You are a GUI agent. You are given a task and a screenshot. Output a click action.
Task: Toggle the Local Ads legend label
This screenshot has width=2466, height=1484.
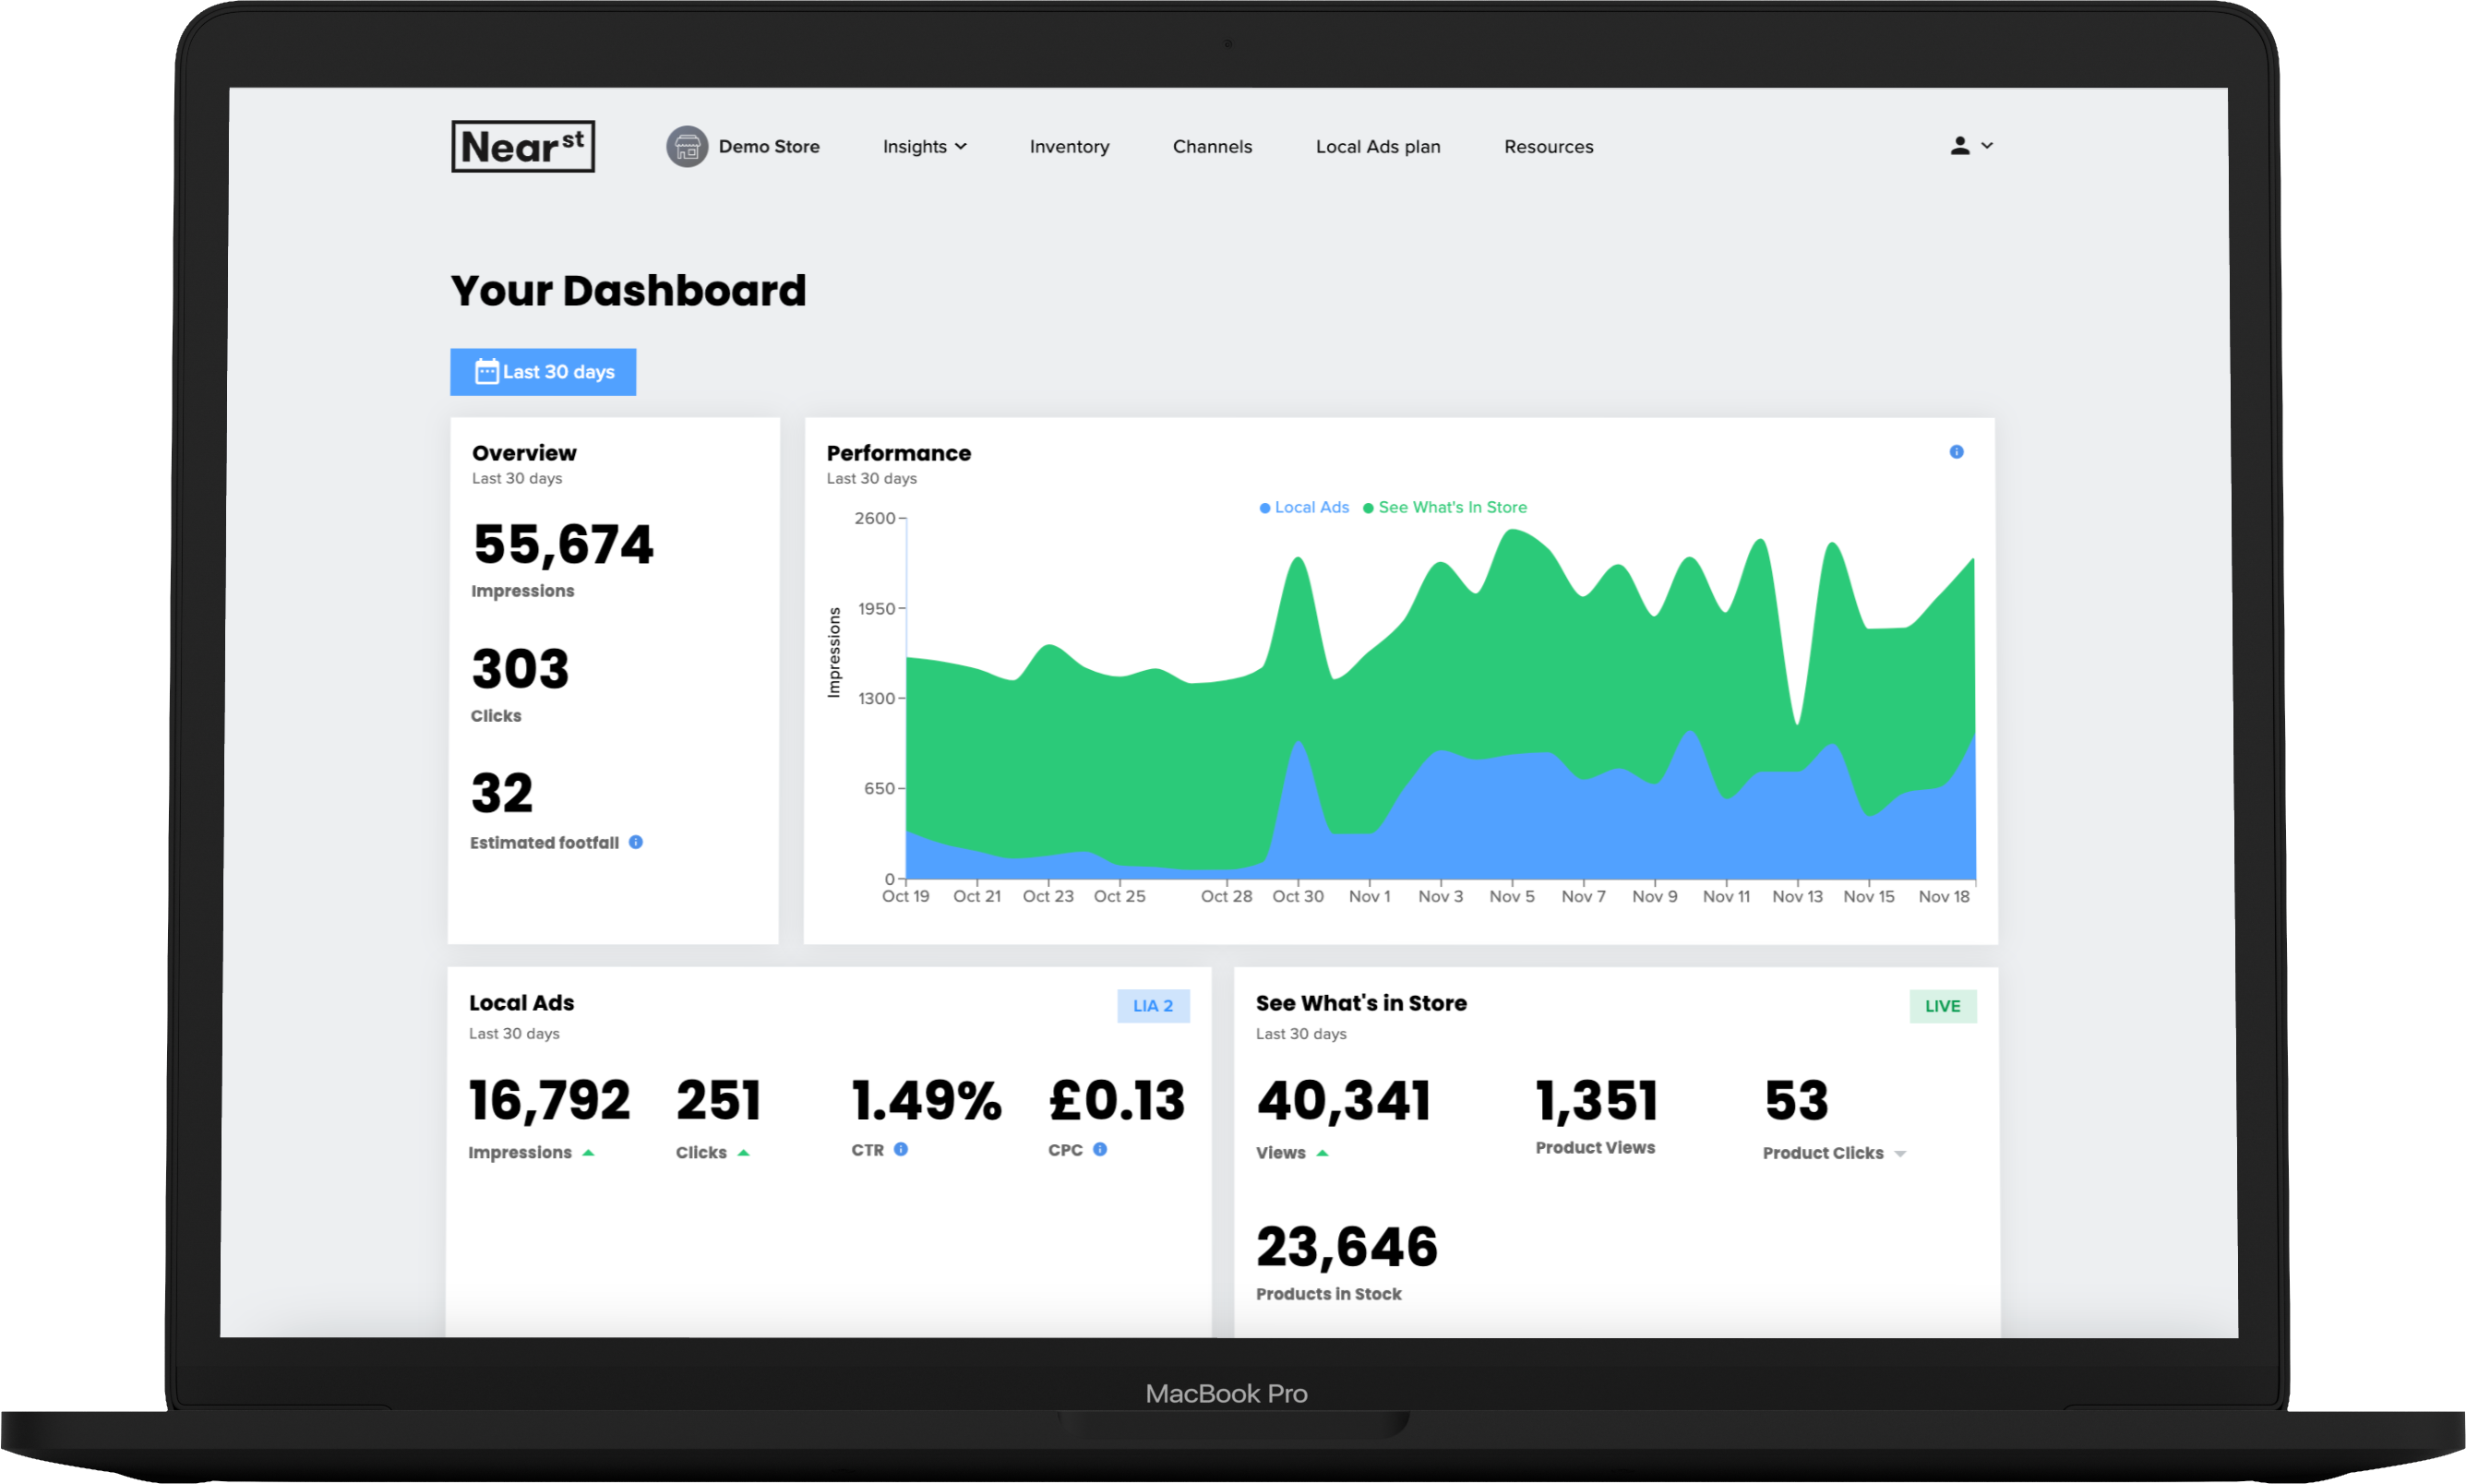[1312, 507]
